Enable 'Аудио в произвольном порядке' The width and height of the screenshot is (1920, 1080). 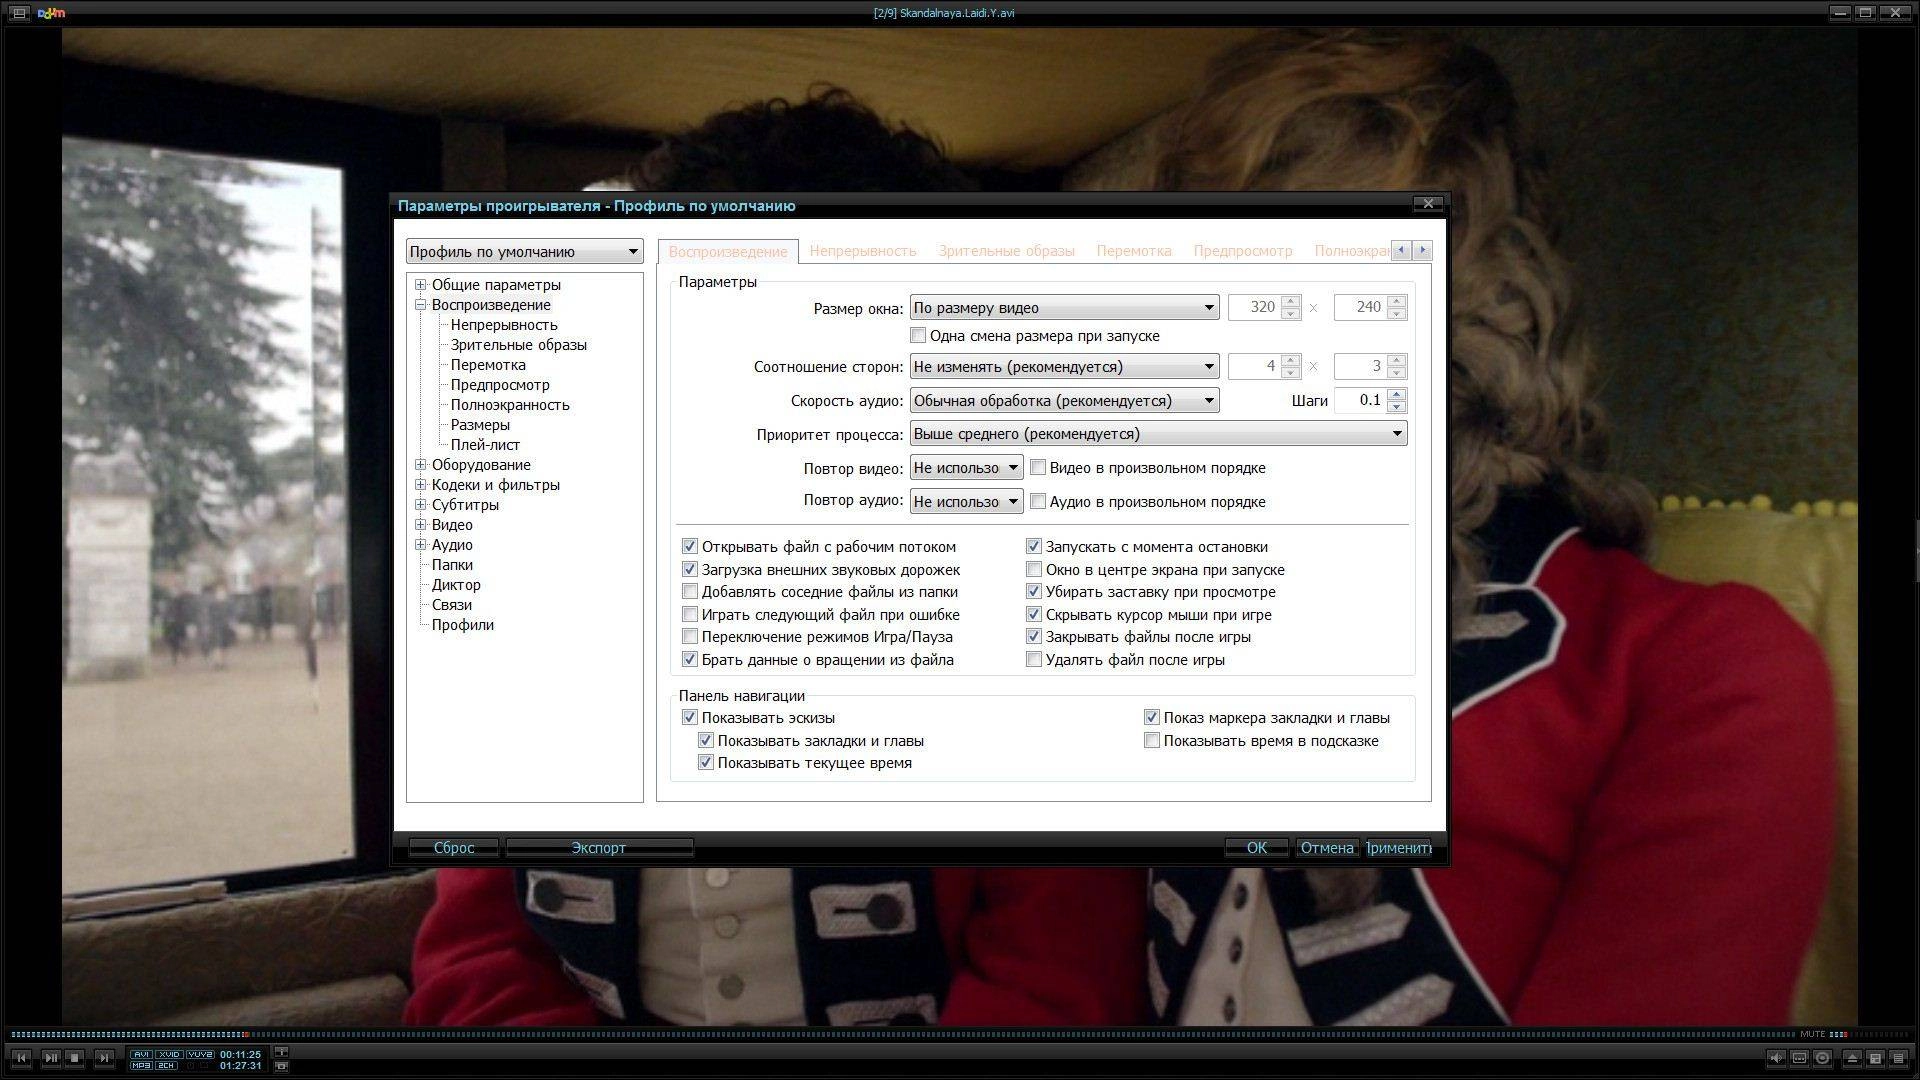(x=1038, y=501)
